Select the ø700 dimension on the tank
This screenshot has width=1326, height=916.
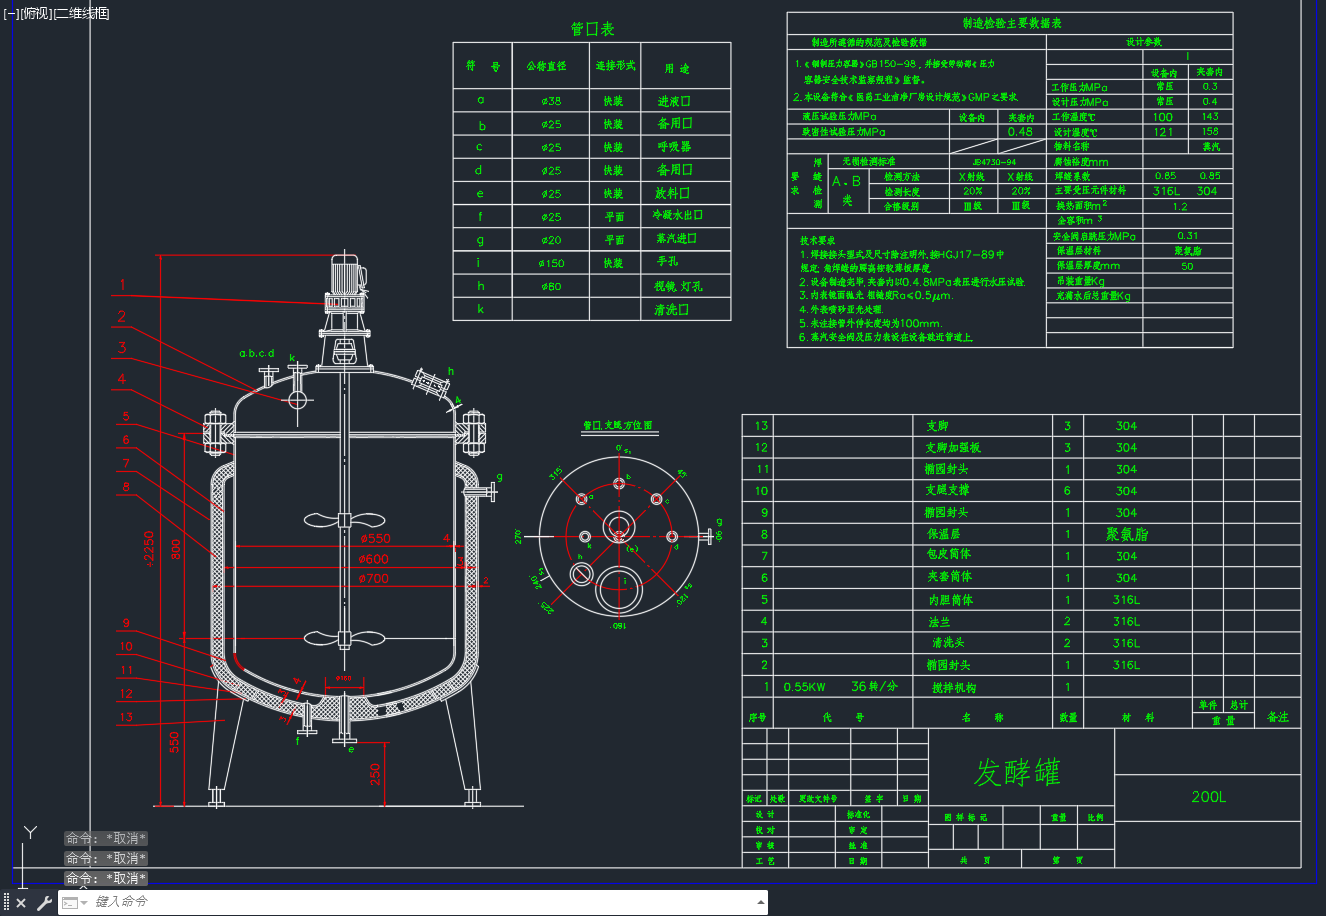(x=374, y=579)
